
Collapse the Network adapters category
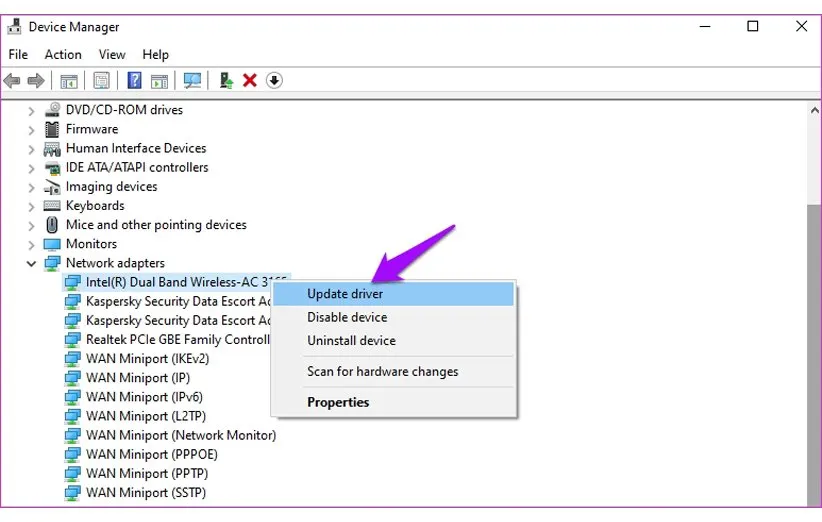click(x=31, y=264)
